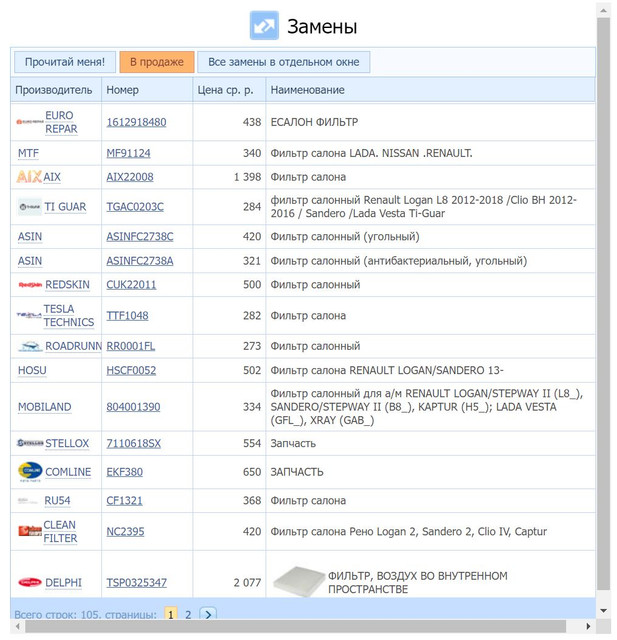Open part number 7110618SX
This screenshot has height=640, width=617.
click(x=133, y=444)
